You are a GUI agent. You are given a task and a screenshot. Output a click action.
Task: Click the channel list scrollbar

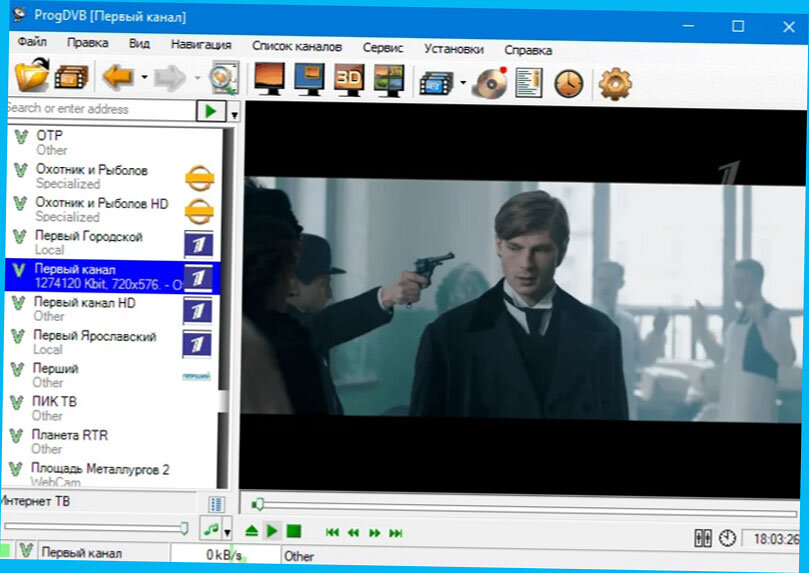[224, 307]
